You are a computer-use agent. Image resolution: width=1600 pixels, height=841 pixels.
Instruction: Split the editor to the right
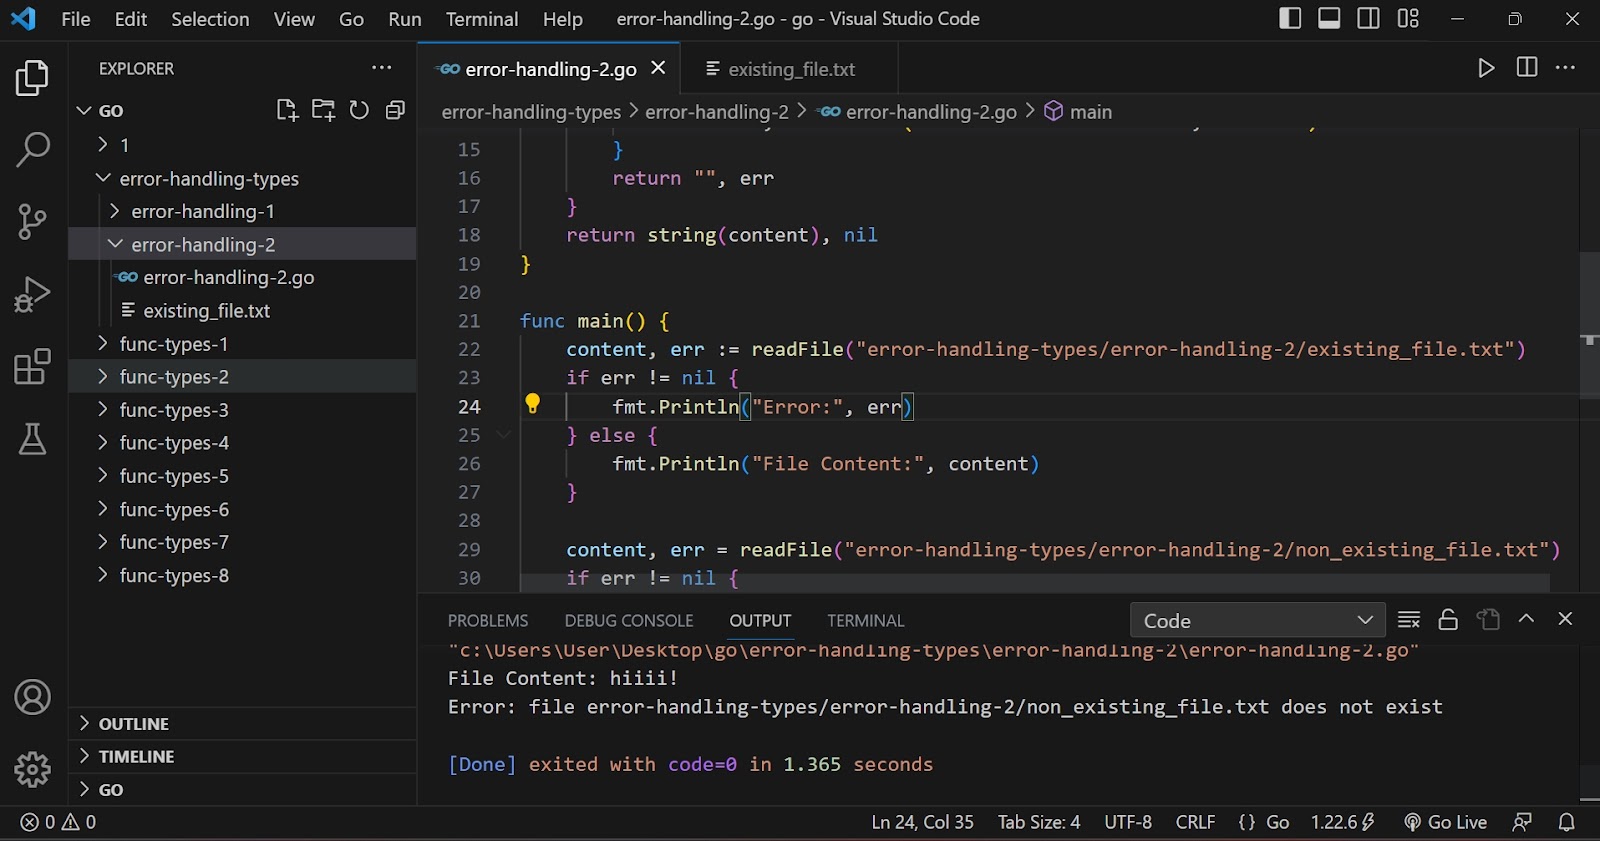point(1527,68)
